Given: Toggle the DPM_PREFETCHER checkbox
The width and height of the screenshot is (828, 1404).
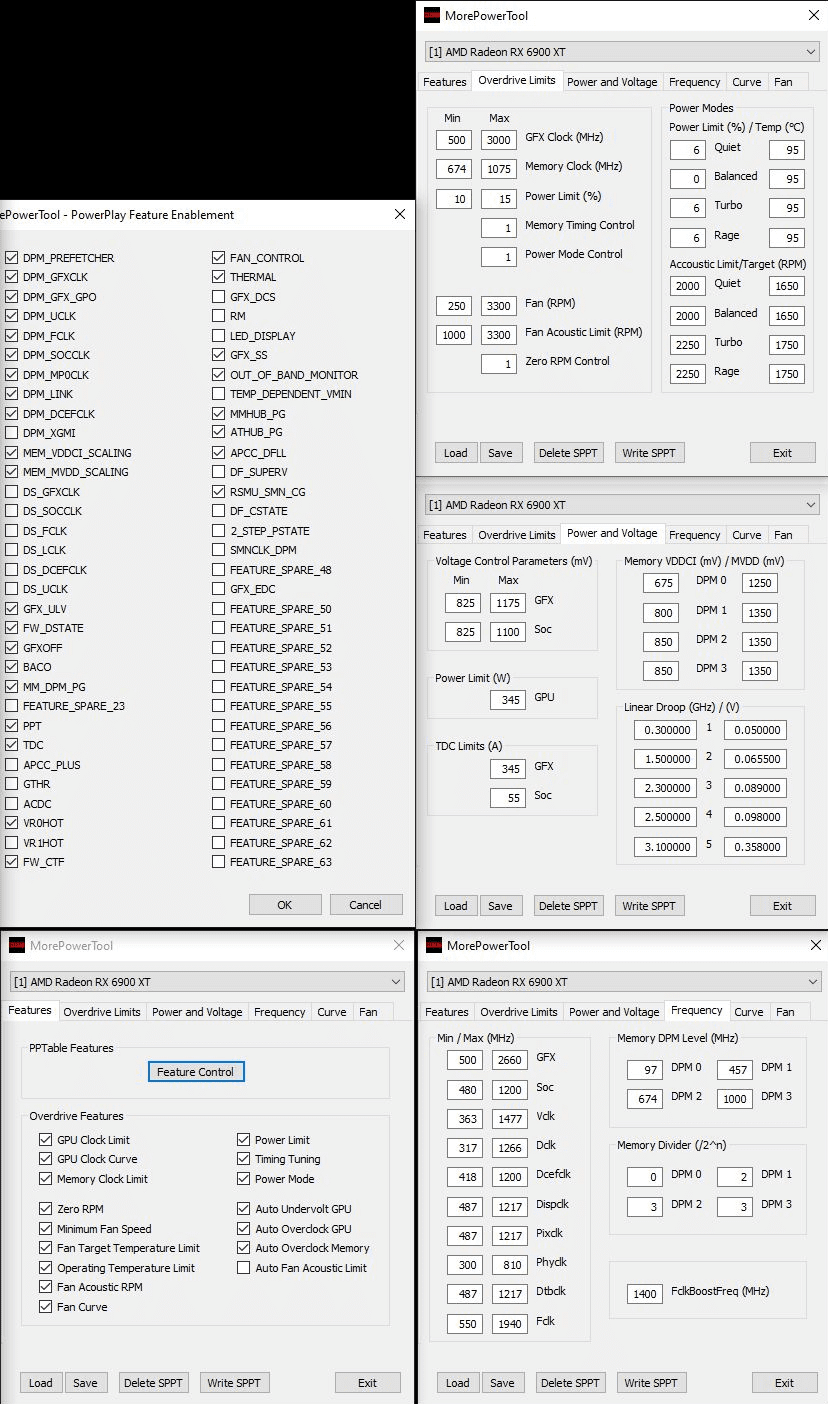Looking at the screenshot, I should click(12, 258).
